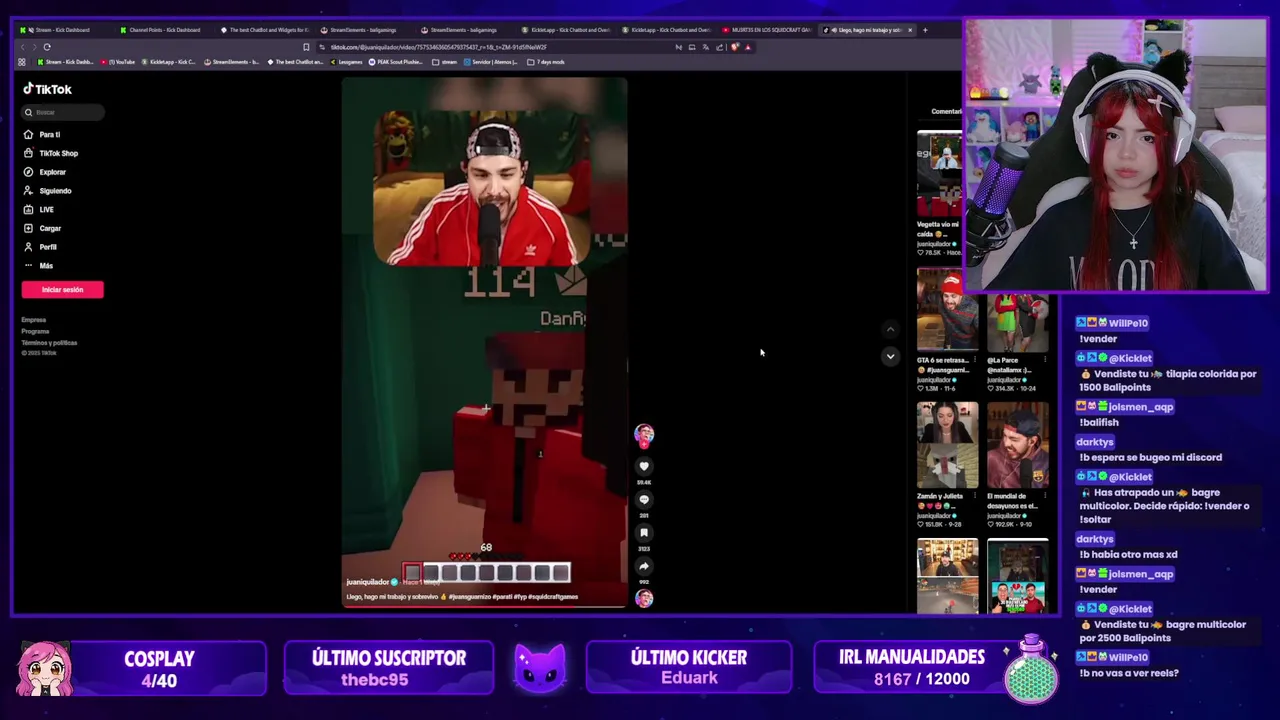Image resolution: width=1280 pixels, height=720 pixels.
Task: Open 'El mundial de desayunos' video thumbnail
Action: (1017, 445)
